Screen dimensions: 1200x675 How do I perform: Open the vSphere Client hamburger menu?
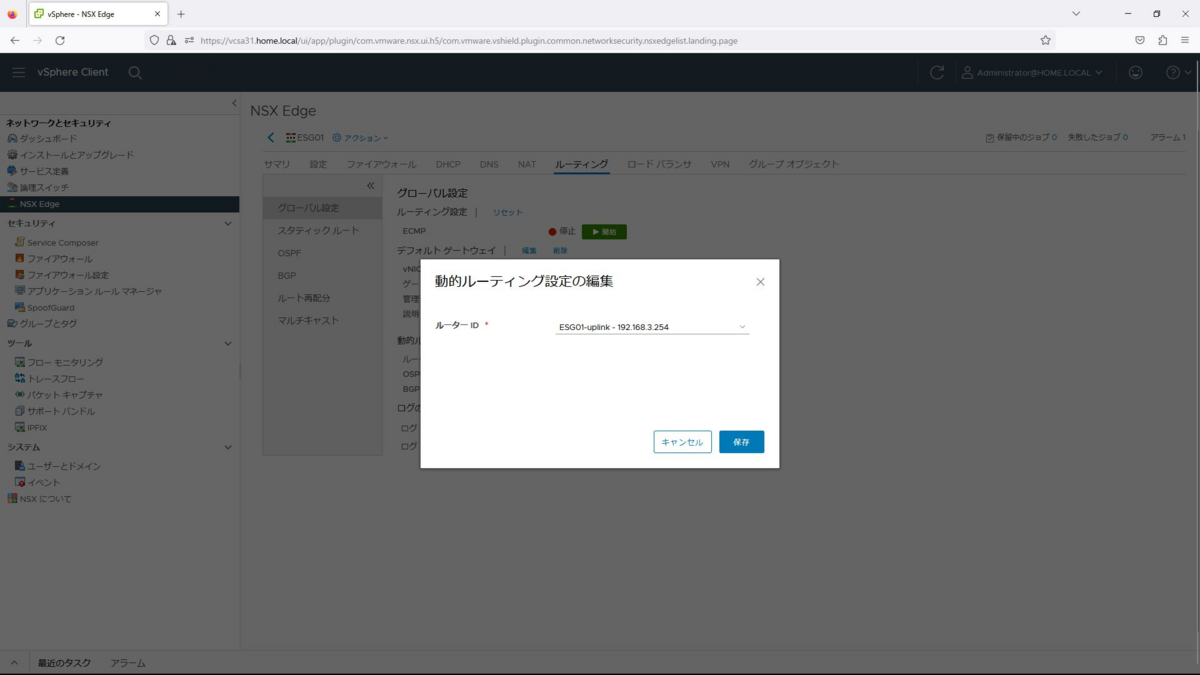[x=19, y=73]
